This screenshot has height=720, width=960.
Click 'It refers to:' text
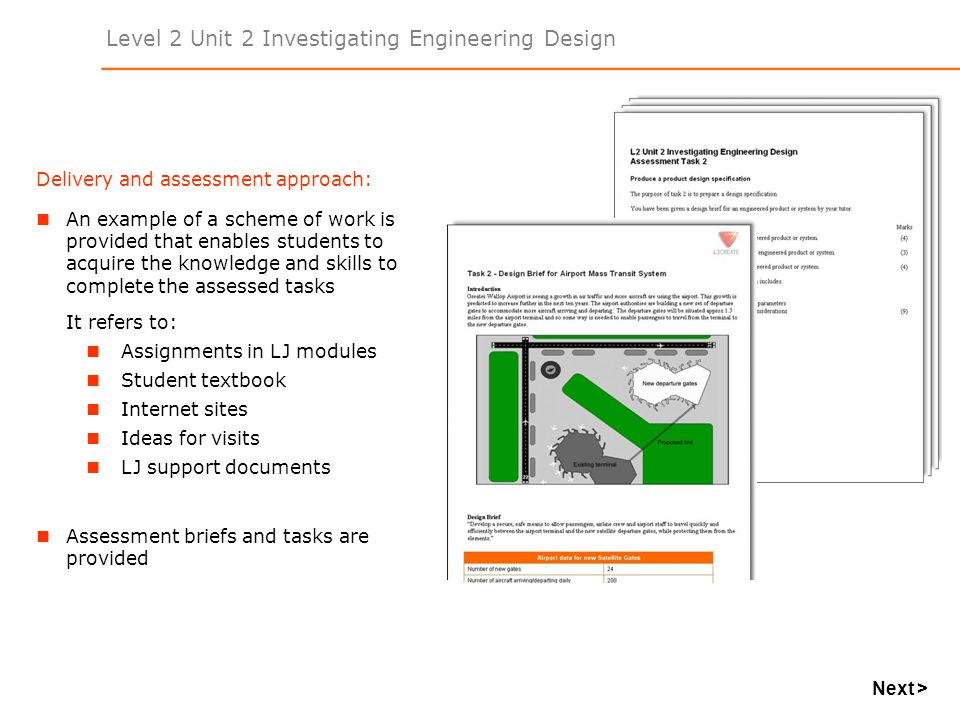point(121,322)
